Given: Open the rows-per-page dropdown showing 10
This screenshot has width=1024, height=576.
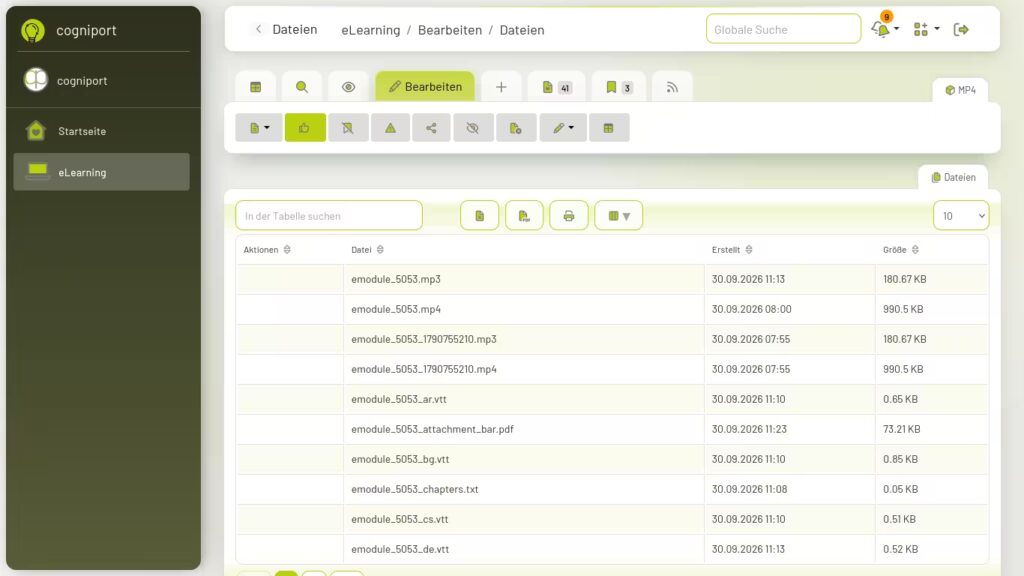Looking at the screenshot, I should (x=961, y=216).
